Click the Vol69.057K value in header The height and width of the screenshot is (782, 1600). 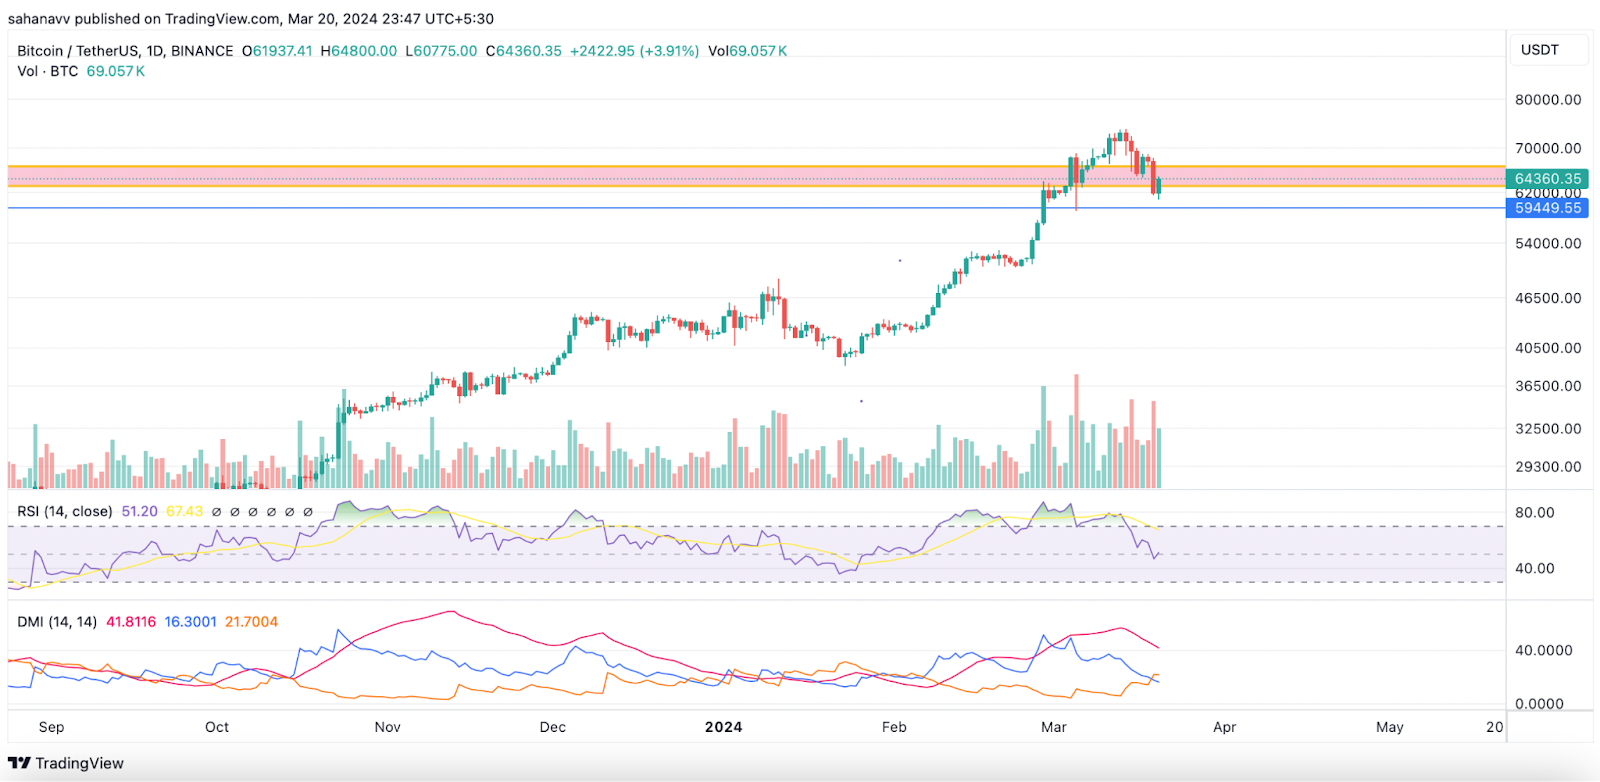(748, 51)
